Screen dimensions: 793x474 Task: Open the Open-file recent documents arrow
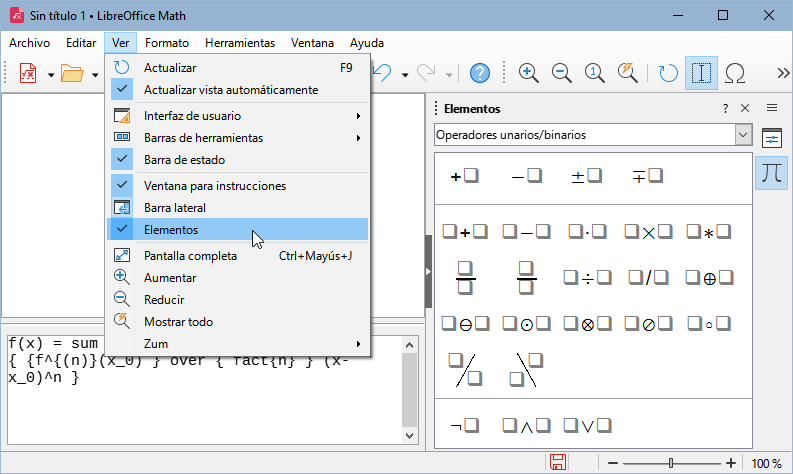[x=95, y=75]
